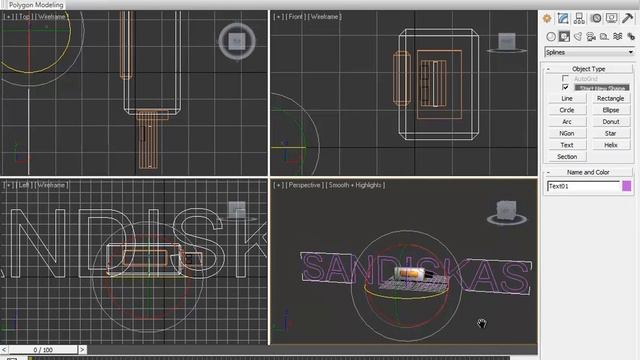Select the Cameras category icon
640x360 pixels.
[591, 37]
